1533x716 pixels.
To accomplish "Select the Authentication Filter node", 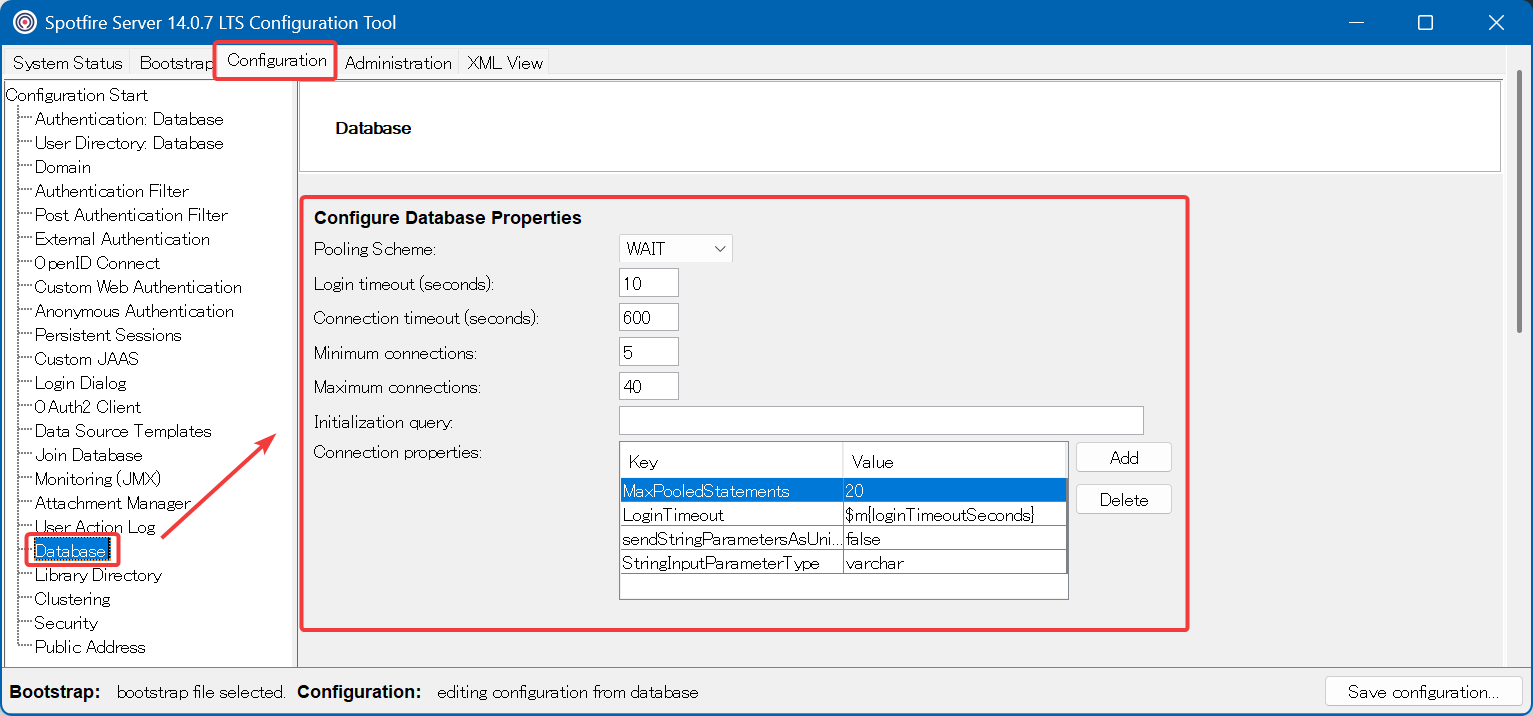I will [112, 191].
